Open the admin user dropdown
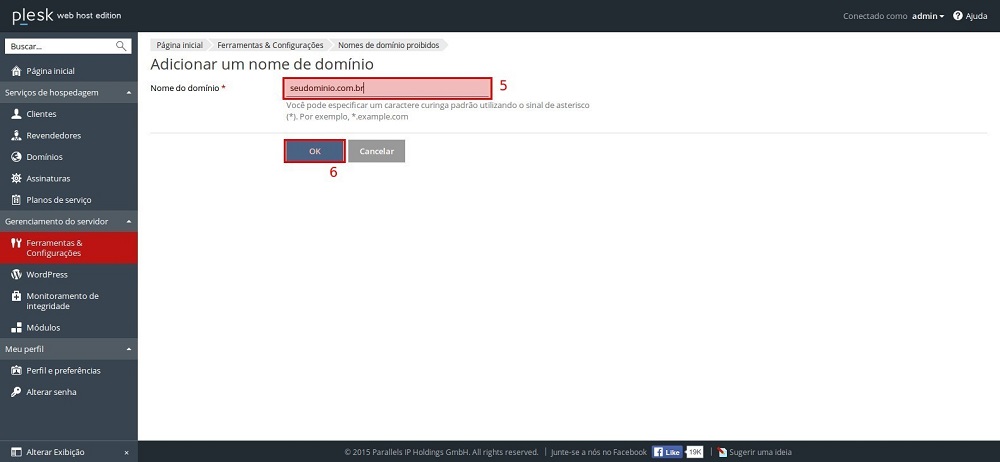 pyautogui.click(x=928, y=16)
